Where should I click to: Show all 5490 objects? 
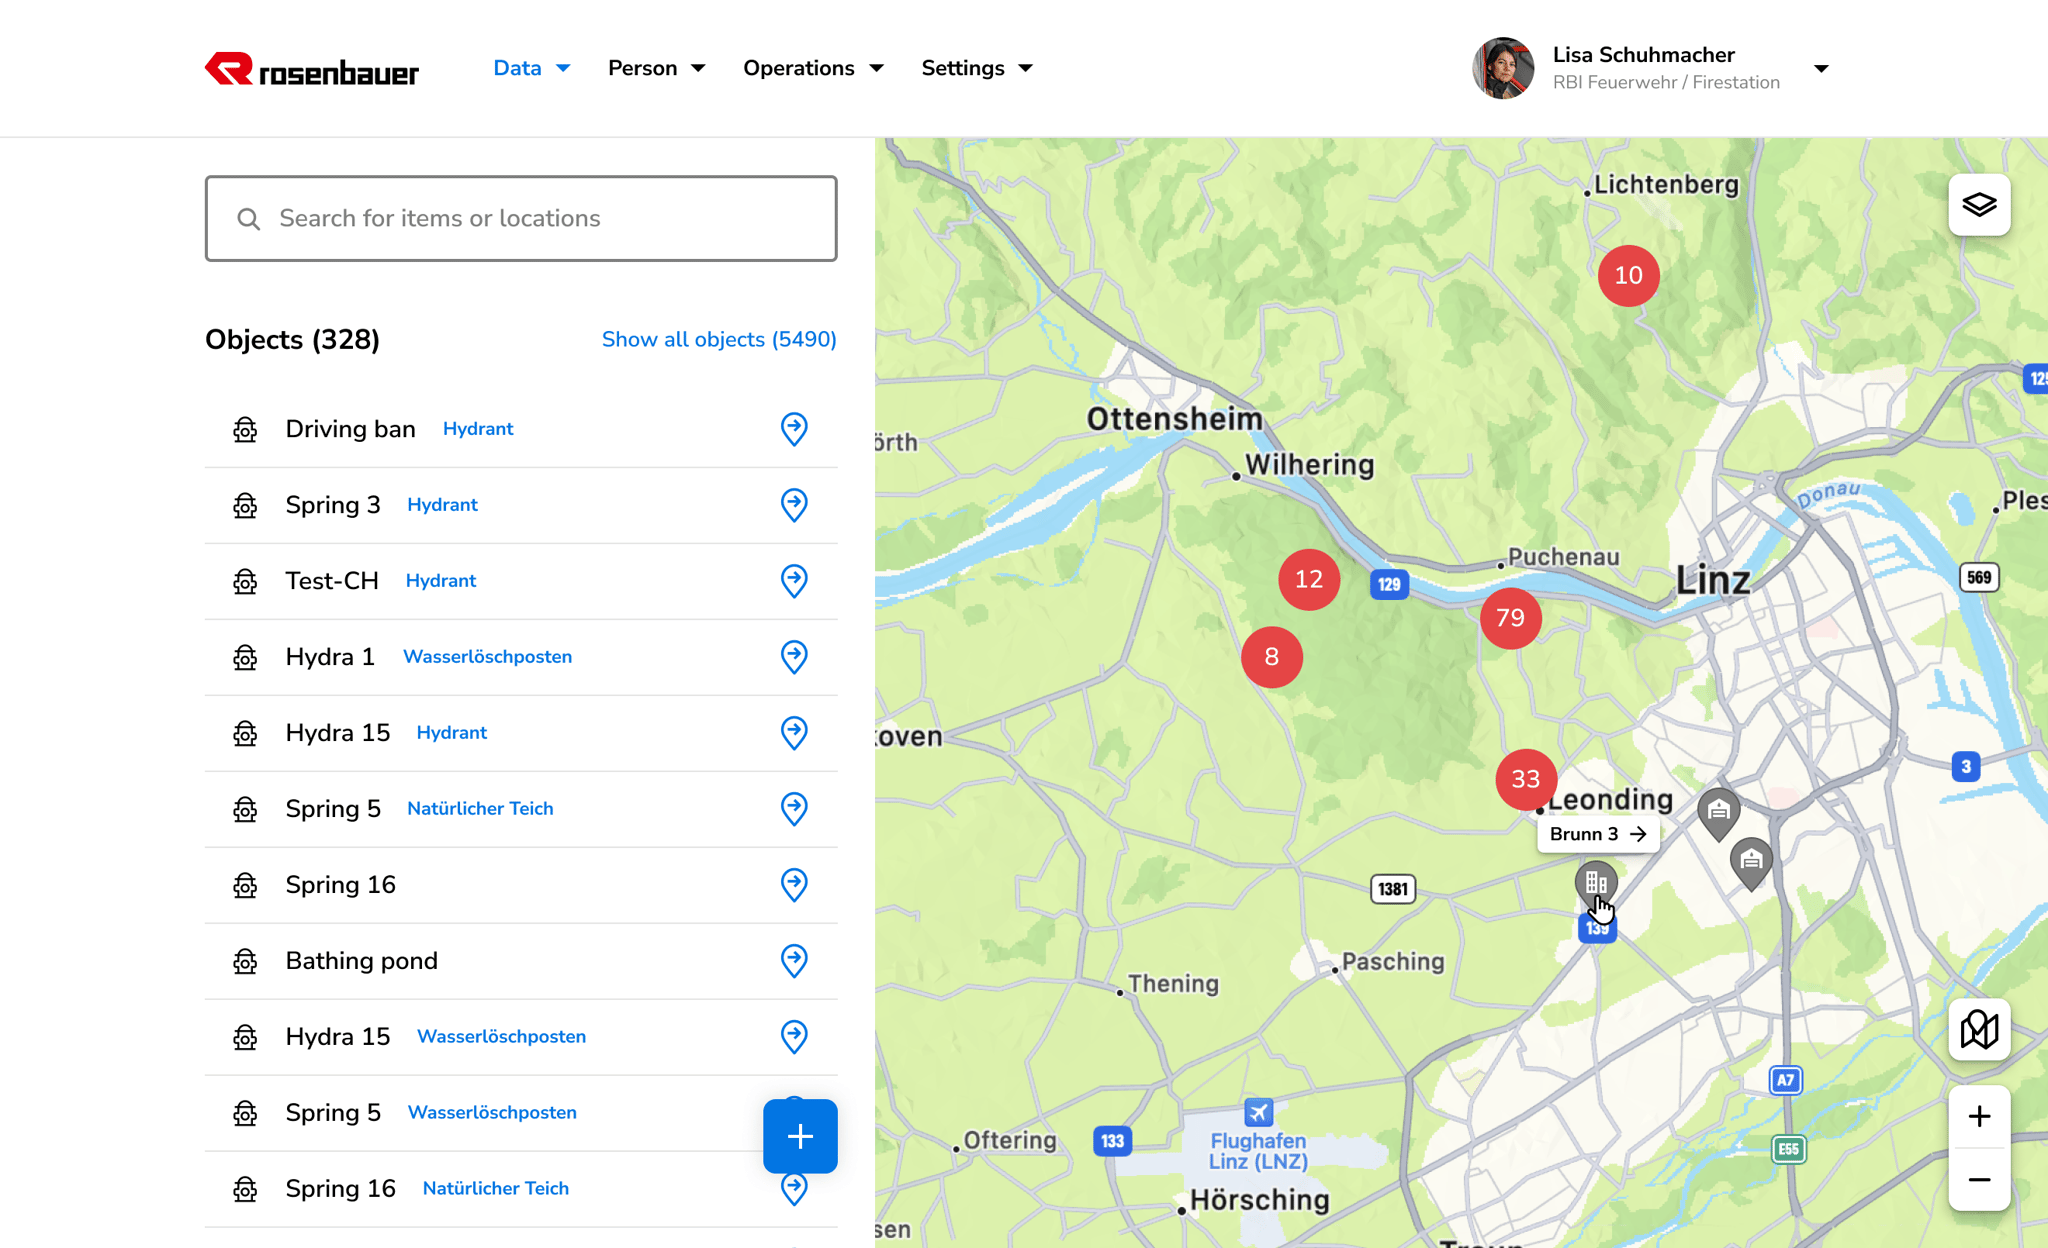tap(718, 339)
